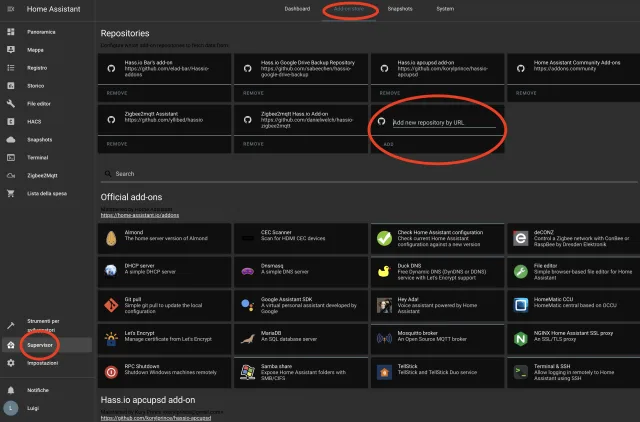Focus the Add new repository by URL field

click(x=443, y=123)
